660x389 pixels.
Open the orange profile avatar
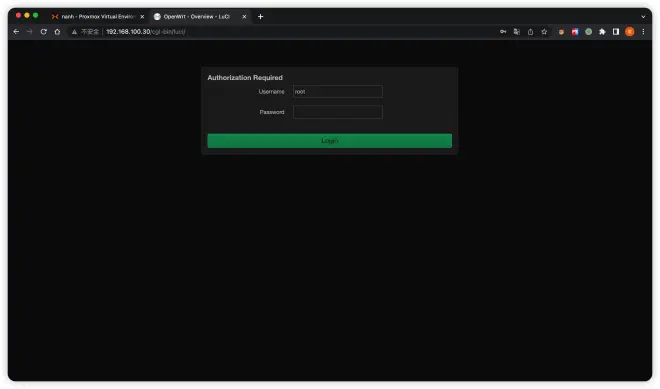629,32
